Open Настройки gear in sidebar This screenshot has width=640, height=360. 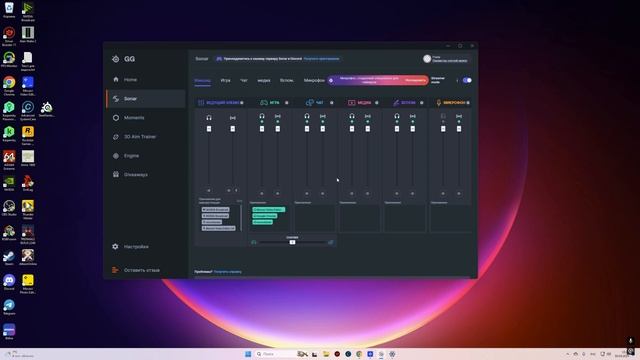point(116,247)
